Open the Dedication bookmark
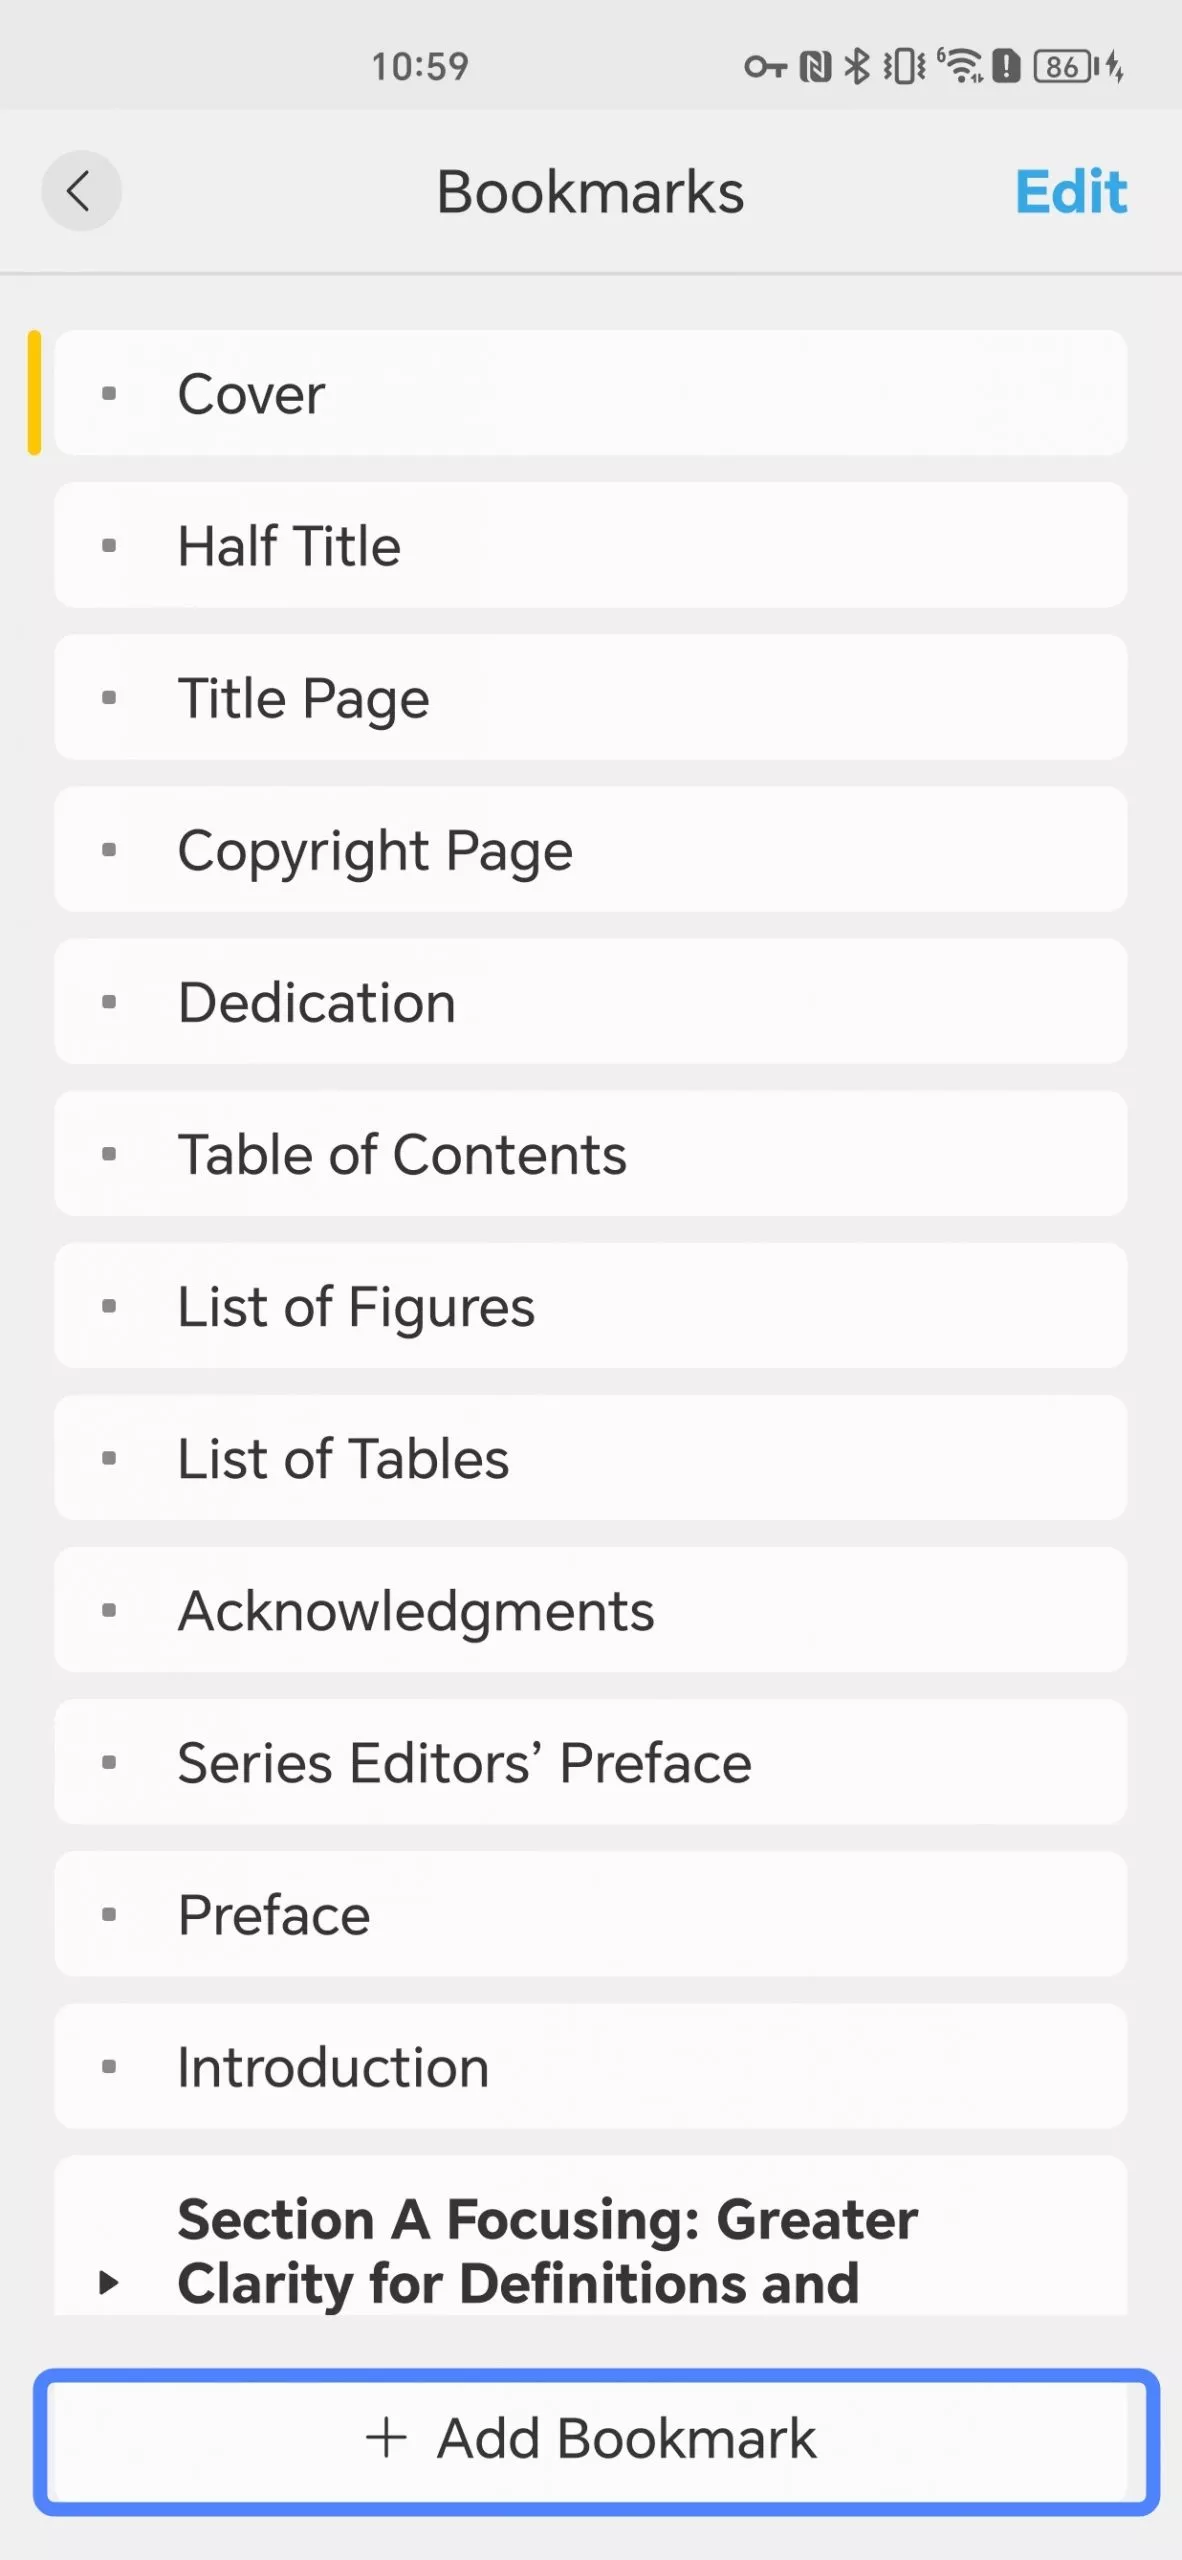The image size is (1182, 2560). 591,1001
